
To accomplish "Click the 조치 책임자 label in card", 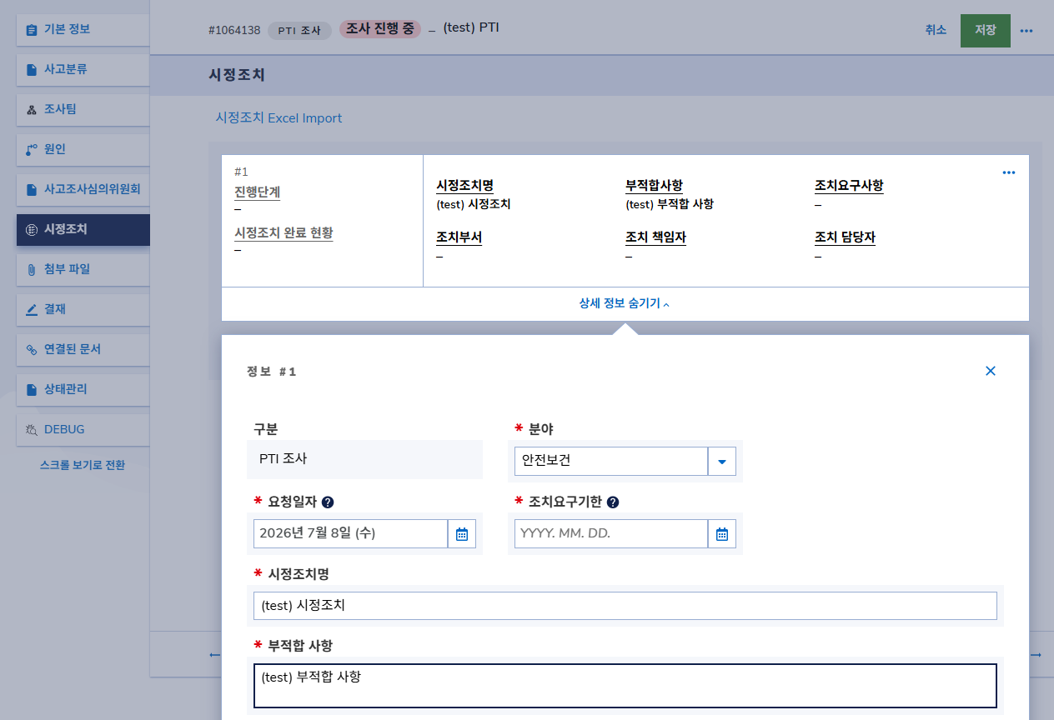I will click(655, 237).
